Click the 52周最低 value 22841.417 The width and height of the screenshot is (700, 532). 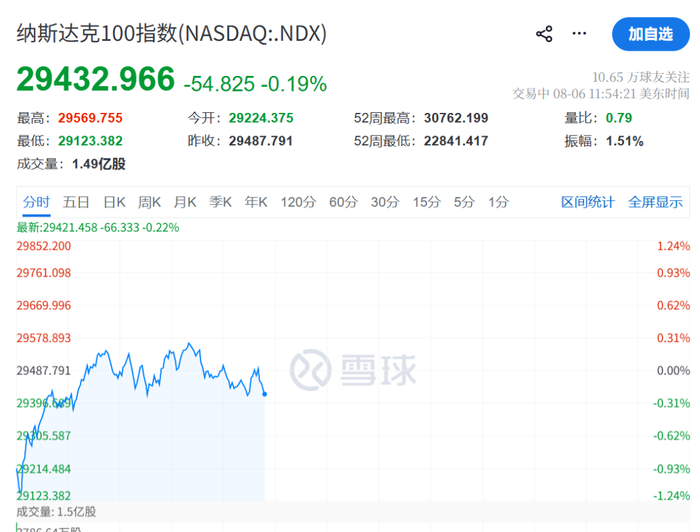click(x=456, y=141)
